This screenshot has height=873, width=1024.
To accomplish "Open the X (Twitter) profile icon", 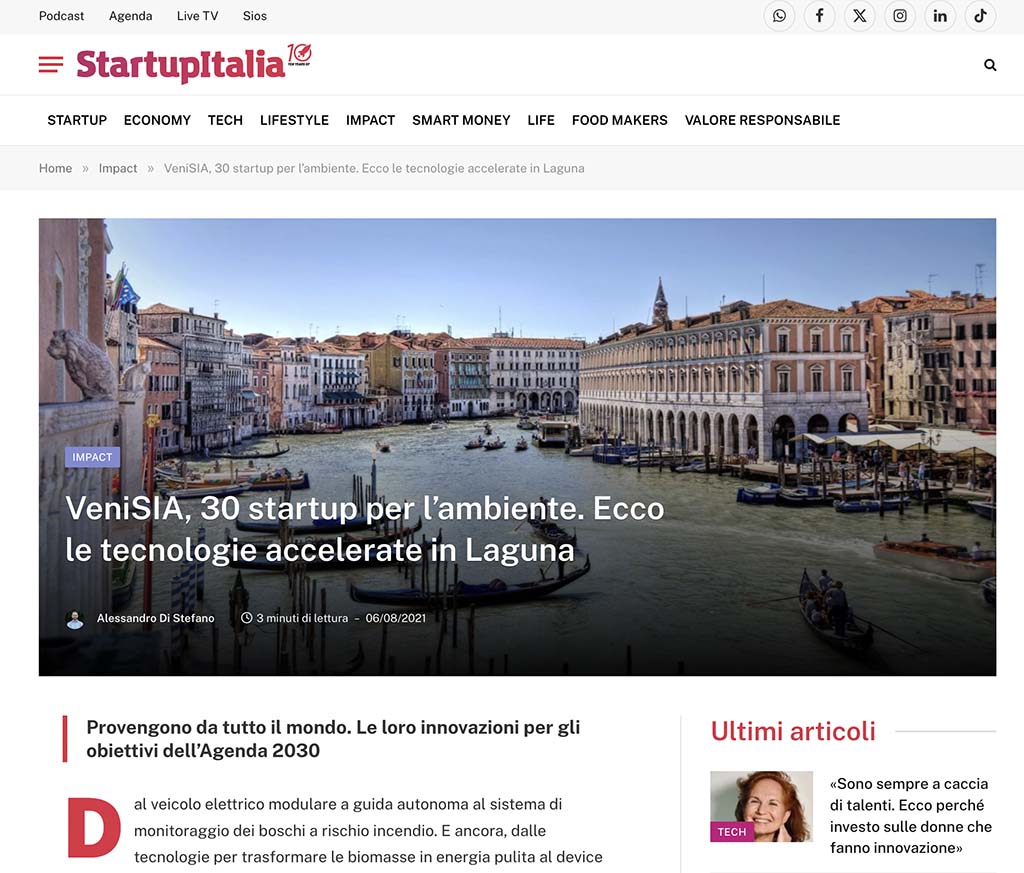I will 859,16.
